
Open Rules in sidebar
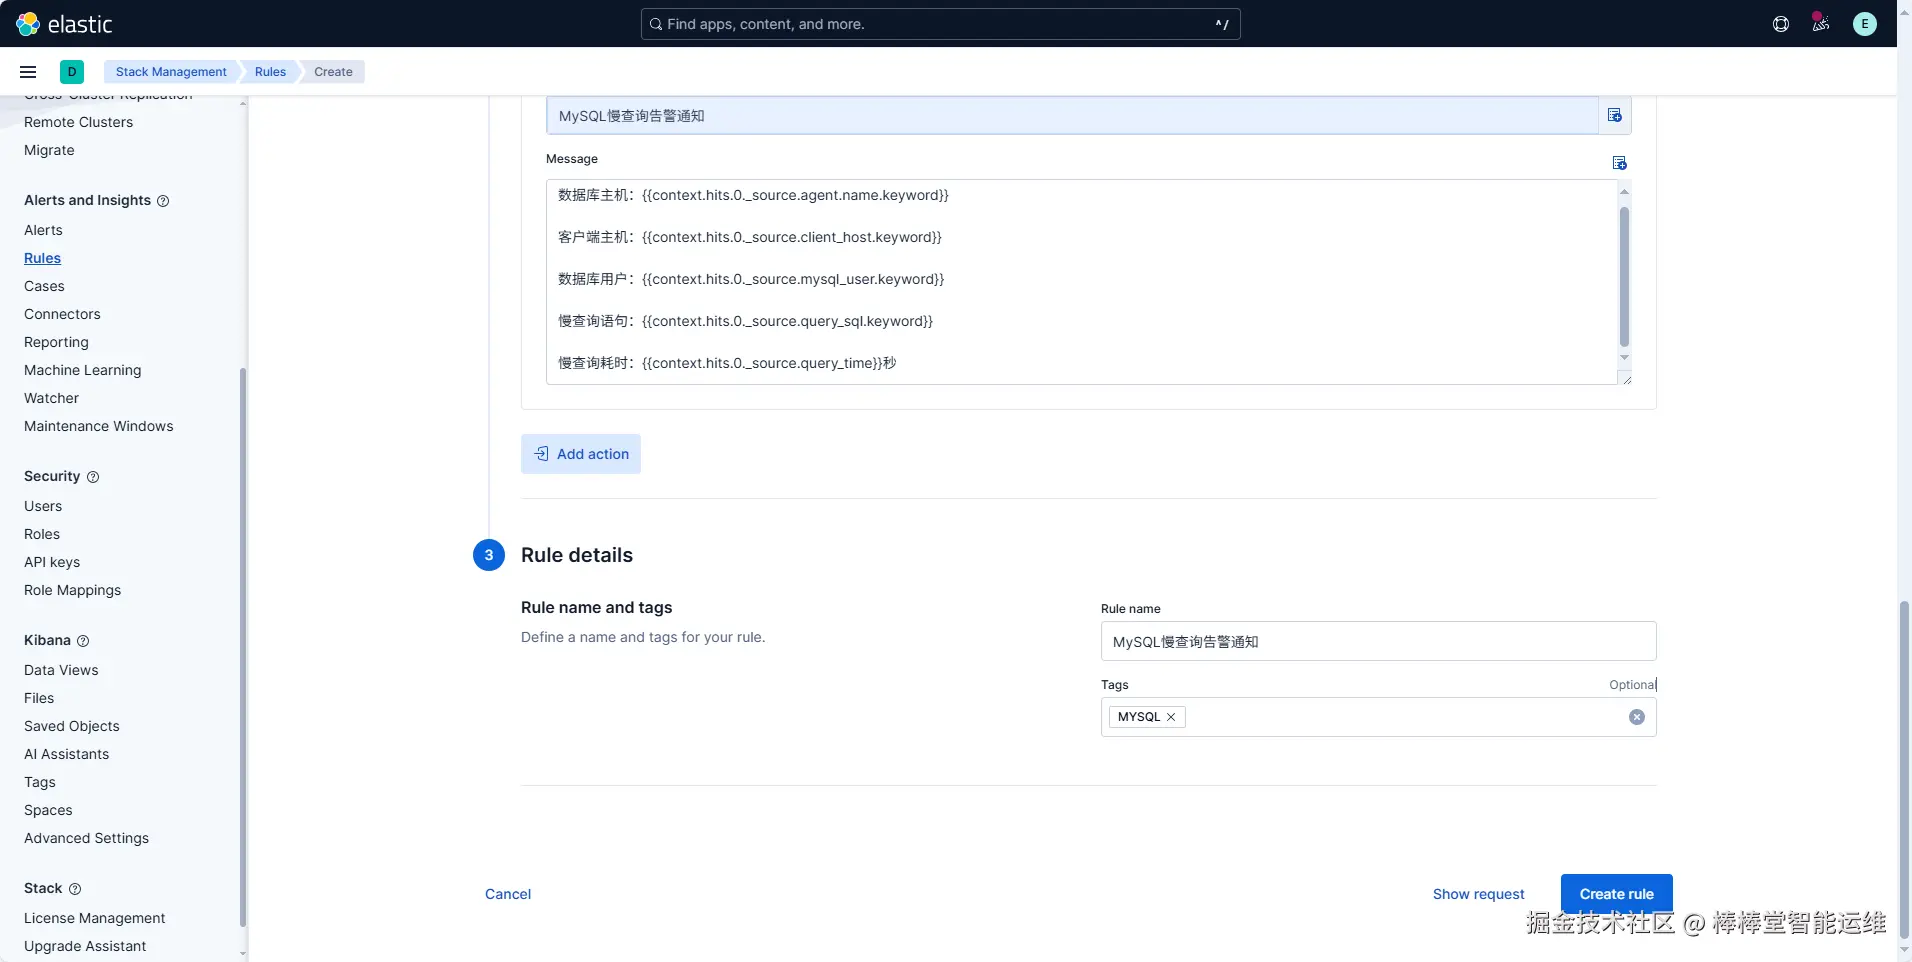pyautogui.click(x=42, y=258)
